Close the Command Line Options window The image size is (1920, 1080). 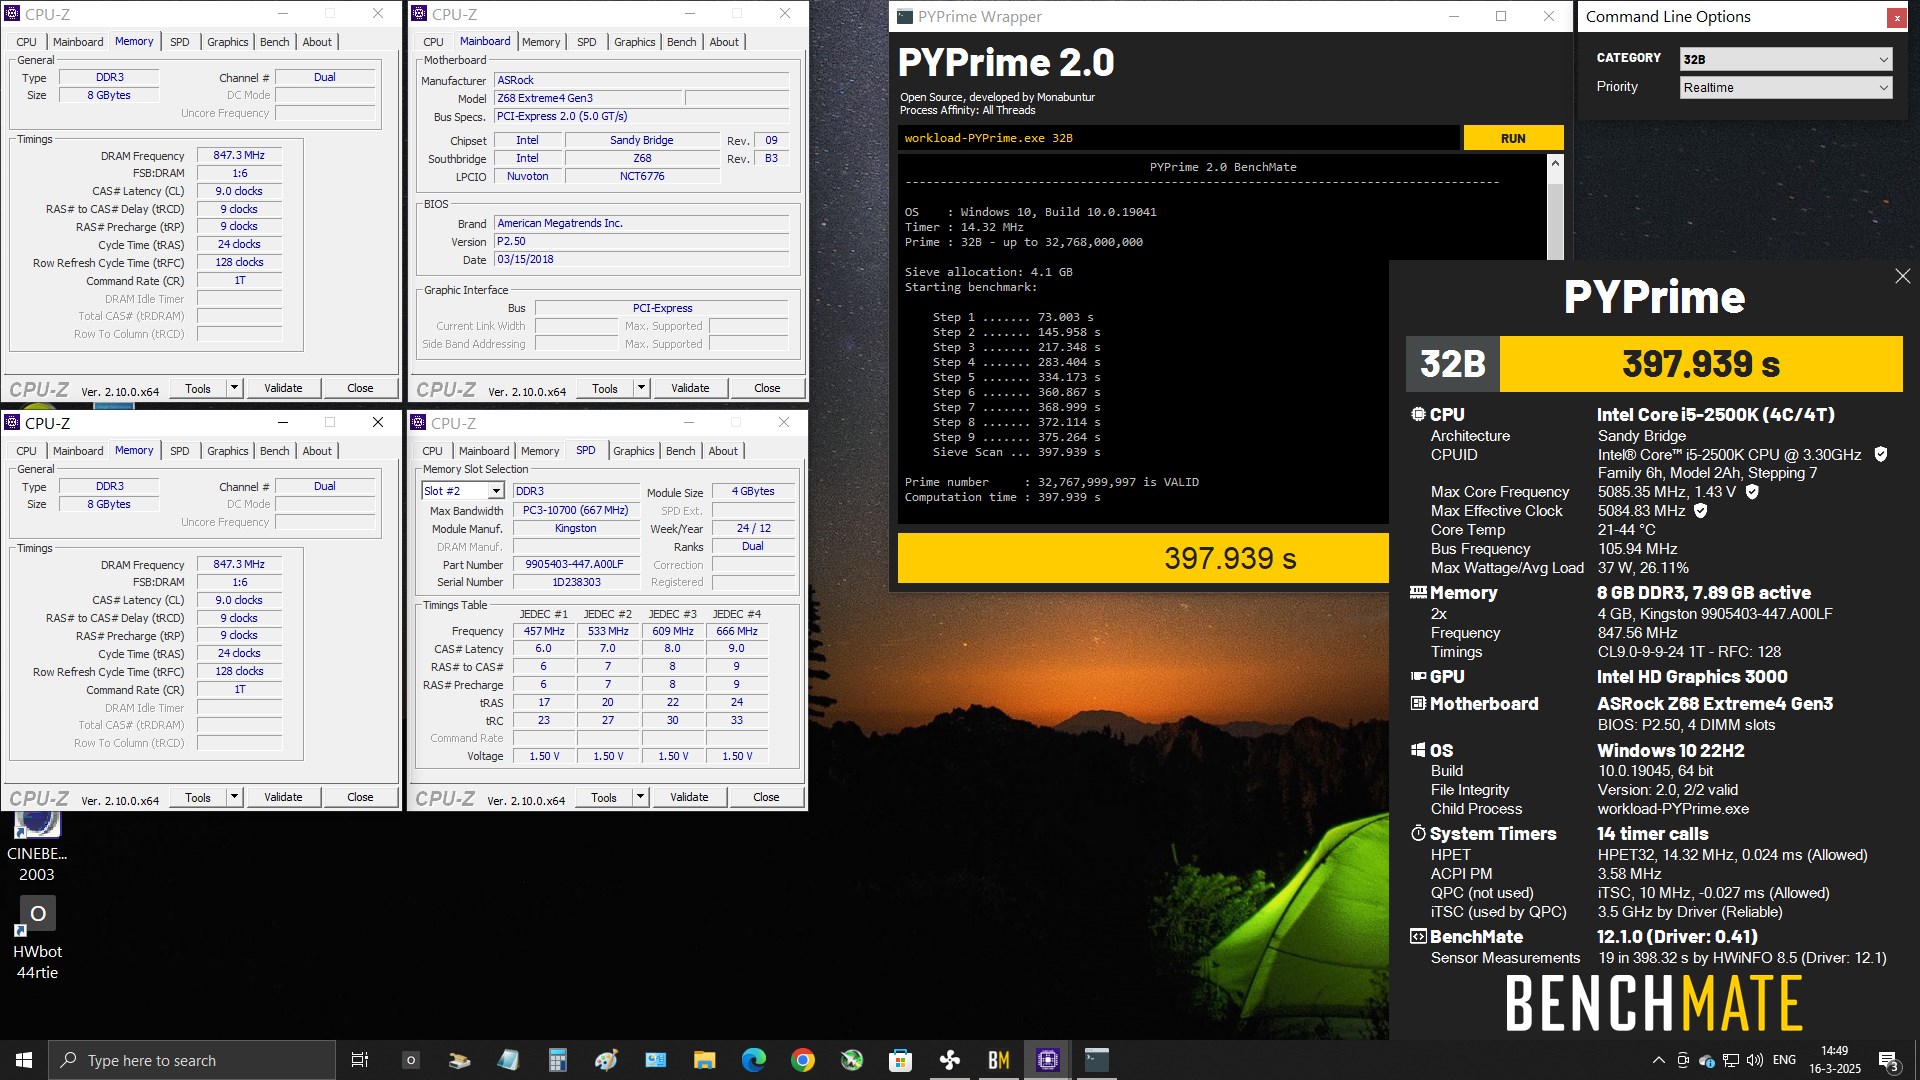pyautogui.click(x=1895, y=17)
